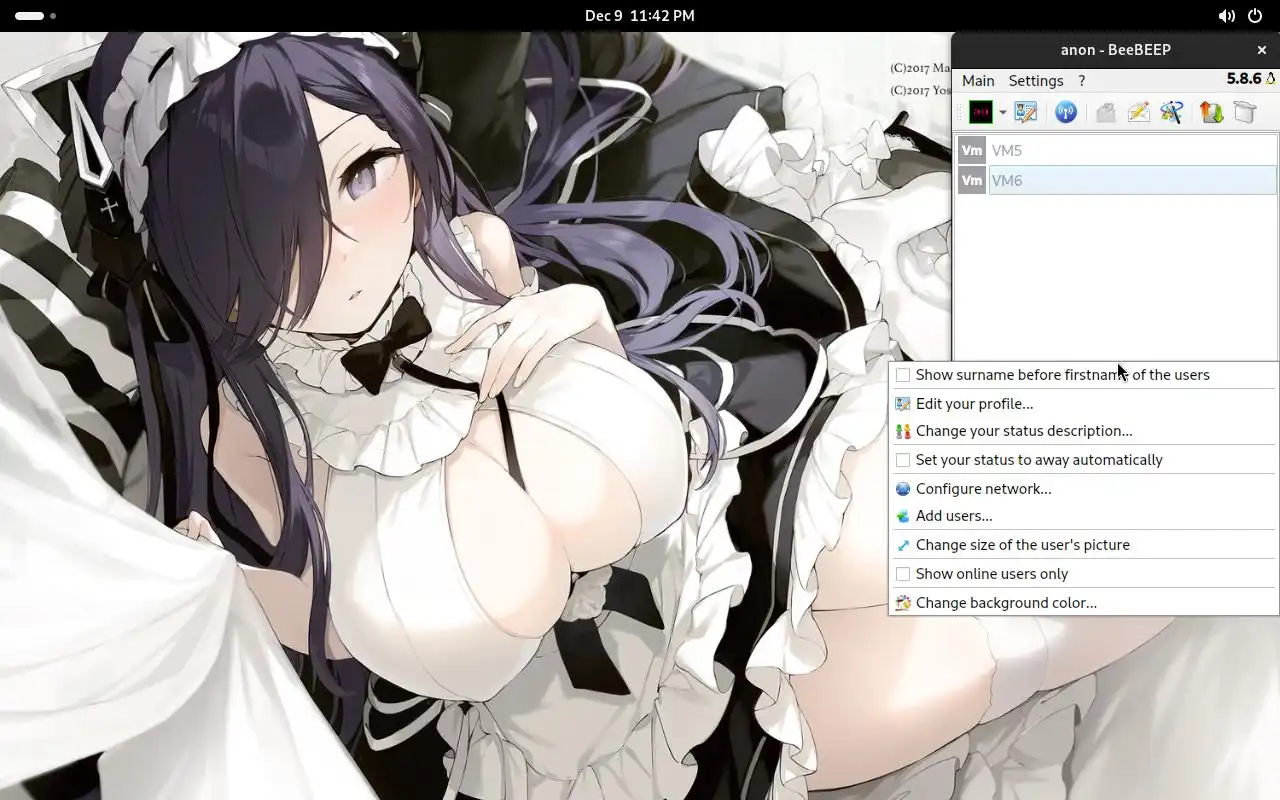Open the edit profile toolbar icon
Viewport: 1280px width, 800px height.
click(x=1026, y=112)
